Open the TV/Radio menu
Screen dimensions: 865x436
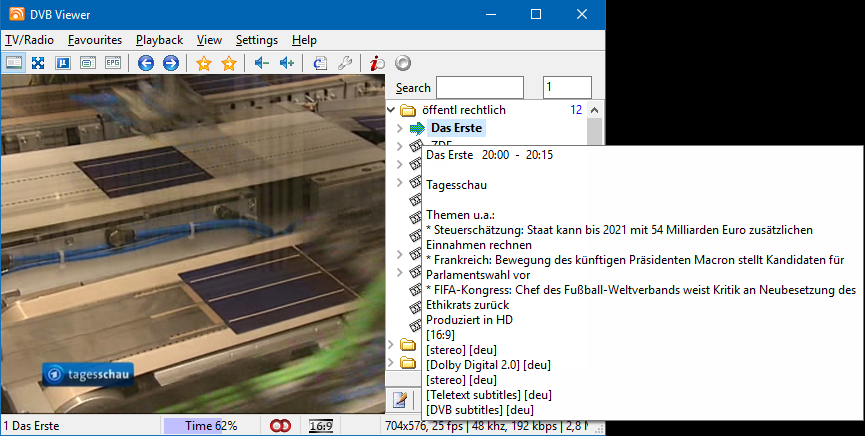pos(27,40)
